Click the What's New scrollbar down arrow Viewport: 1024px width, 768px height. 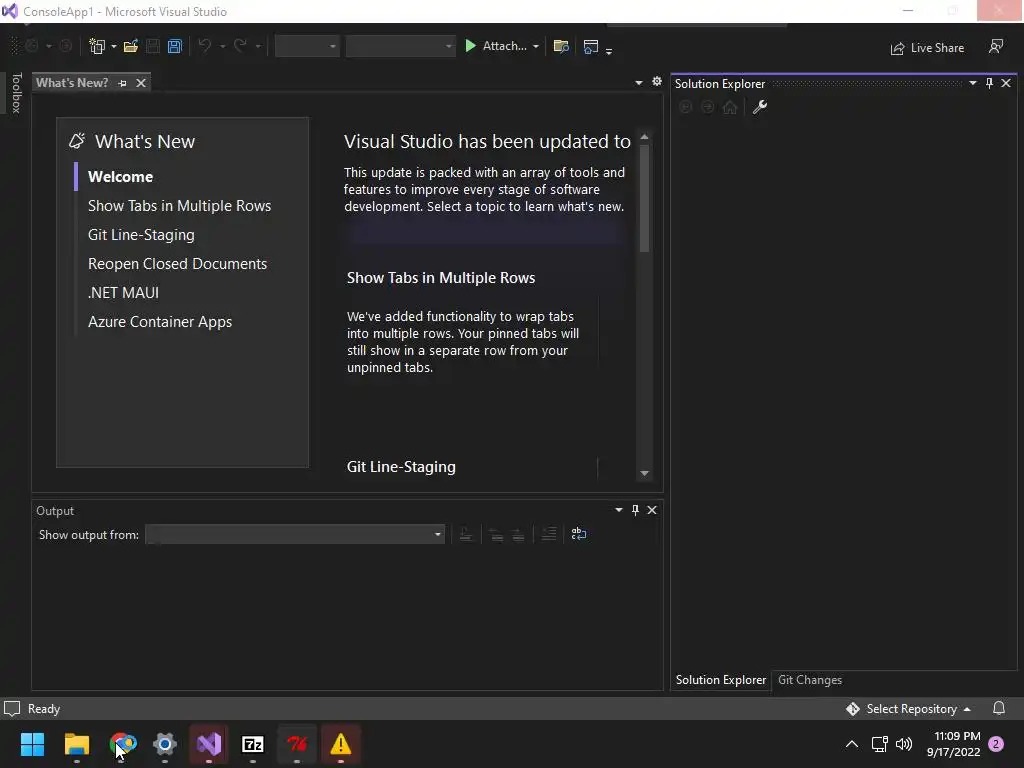click(x=645, y=473)
